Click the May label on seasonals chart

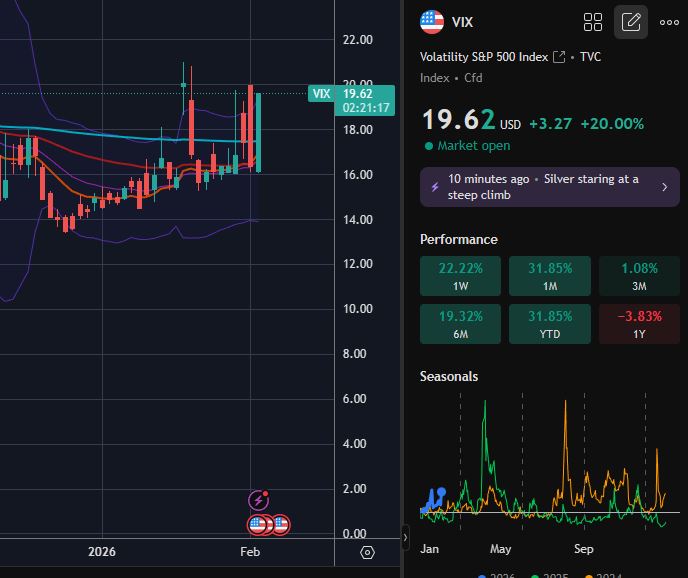point(501,549)
